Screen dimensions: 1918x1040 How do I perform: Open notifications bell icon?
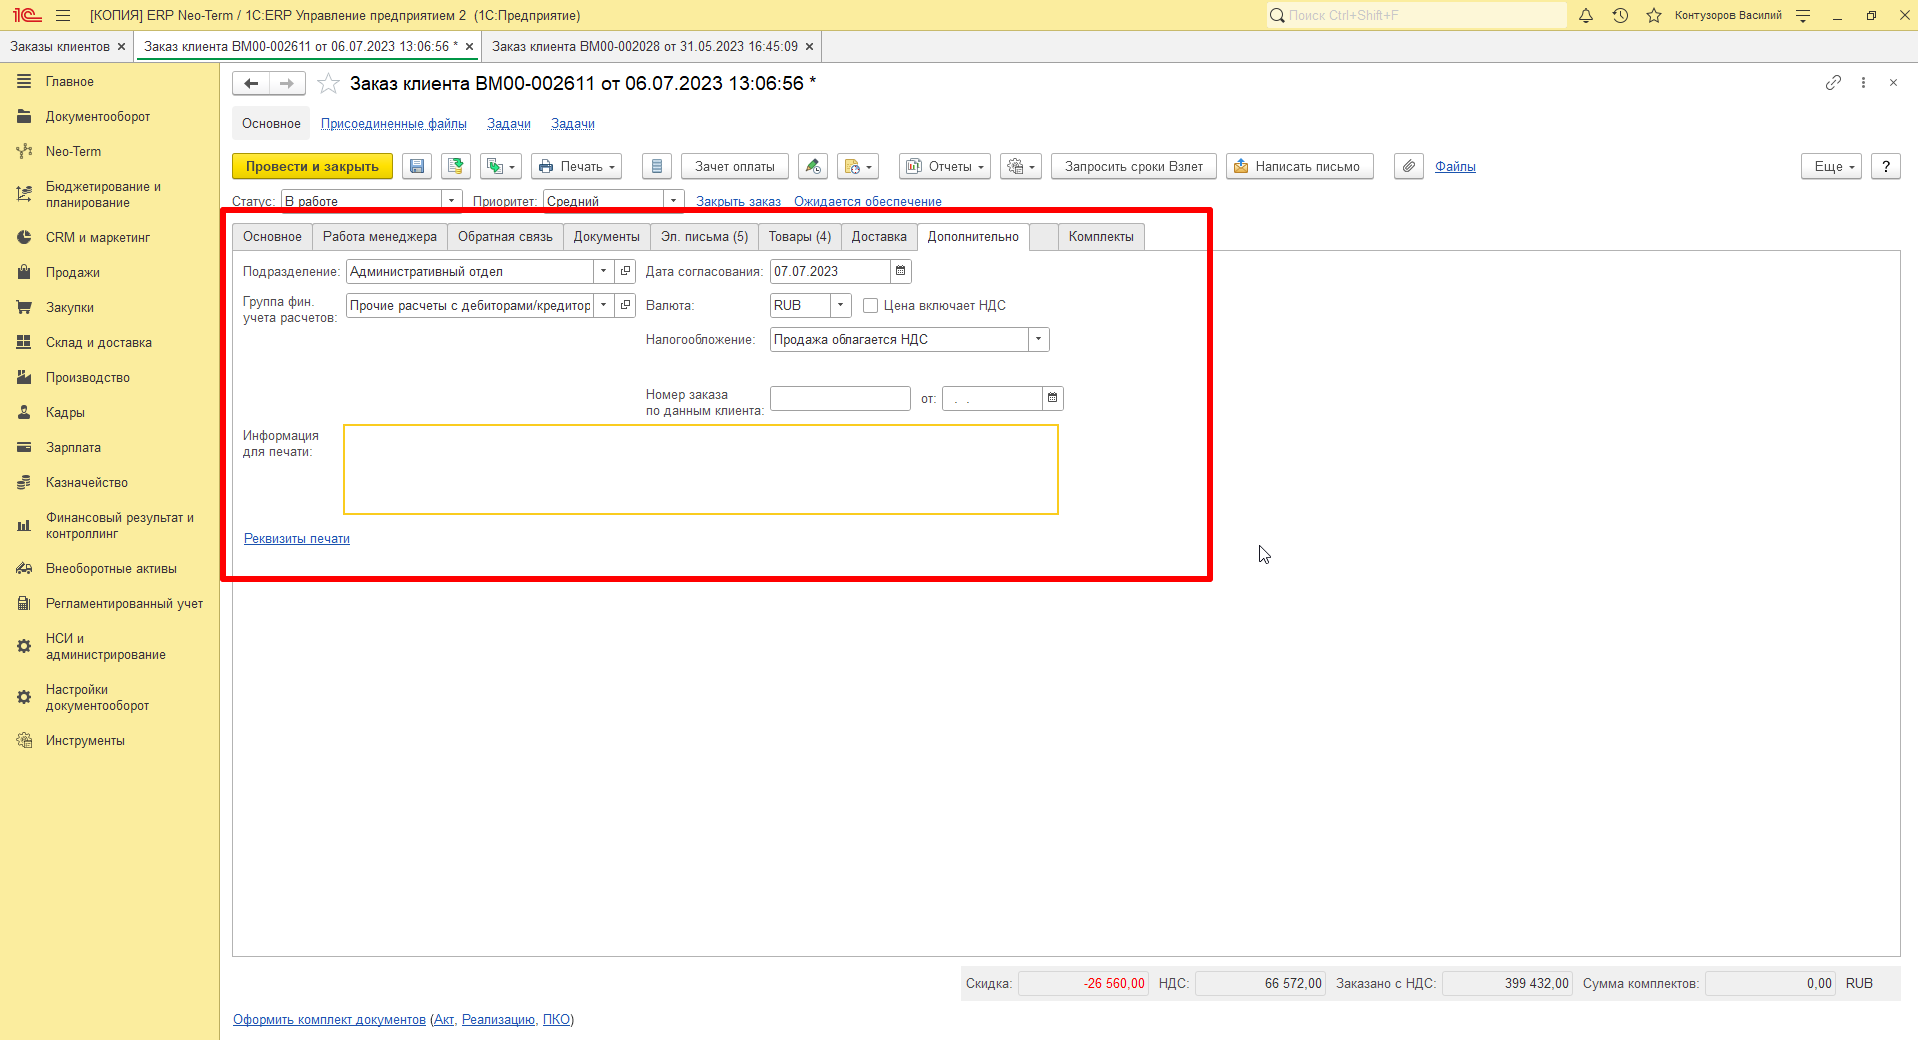(x=1586, y=15)
